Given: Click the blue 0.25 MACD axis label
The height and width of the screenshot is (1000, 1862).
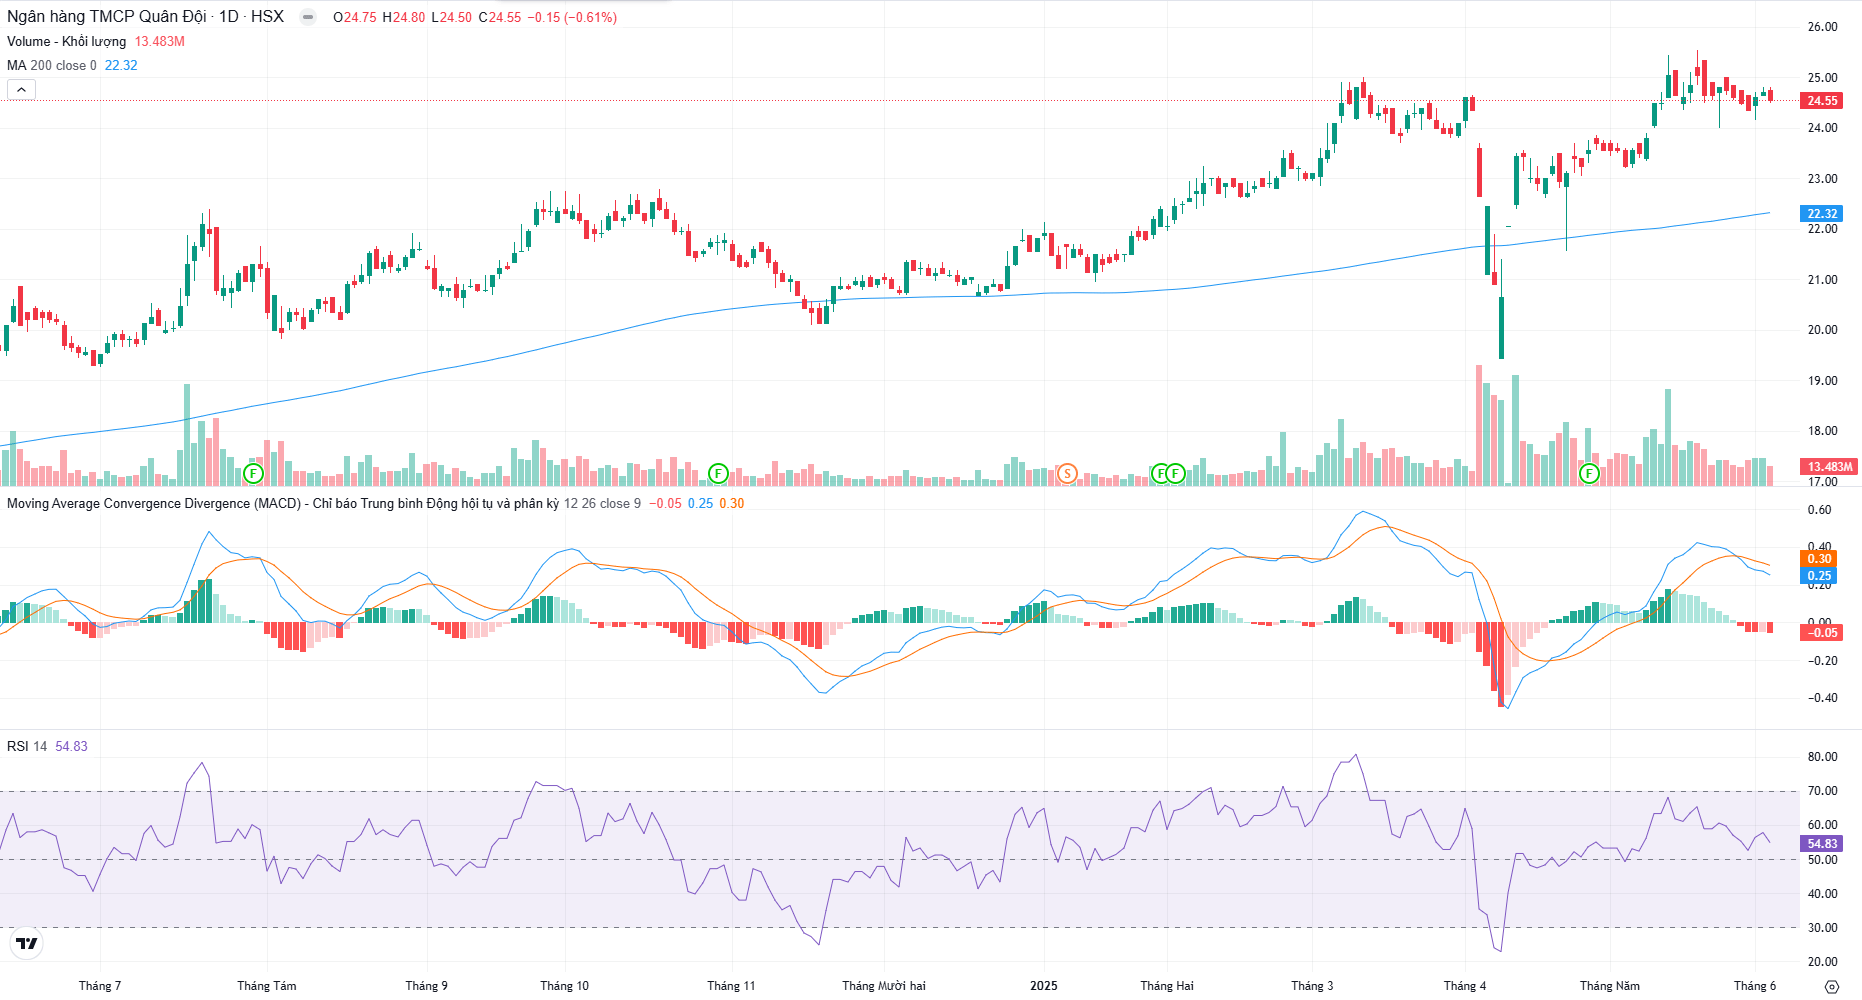Looking at the screenshot, I should click(x=1819, y=576).
